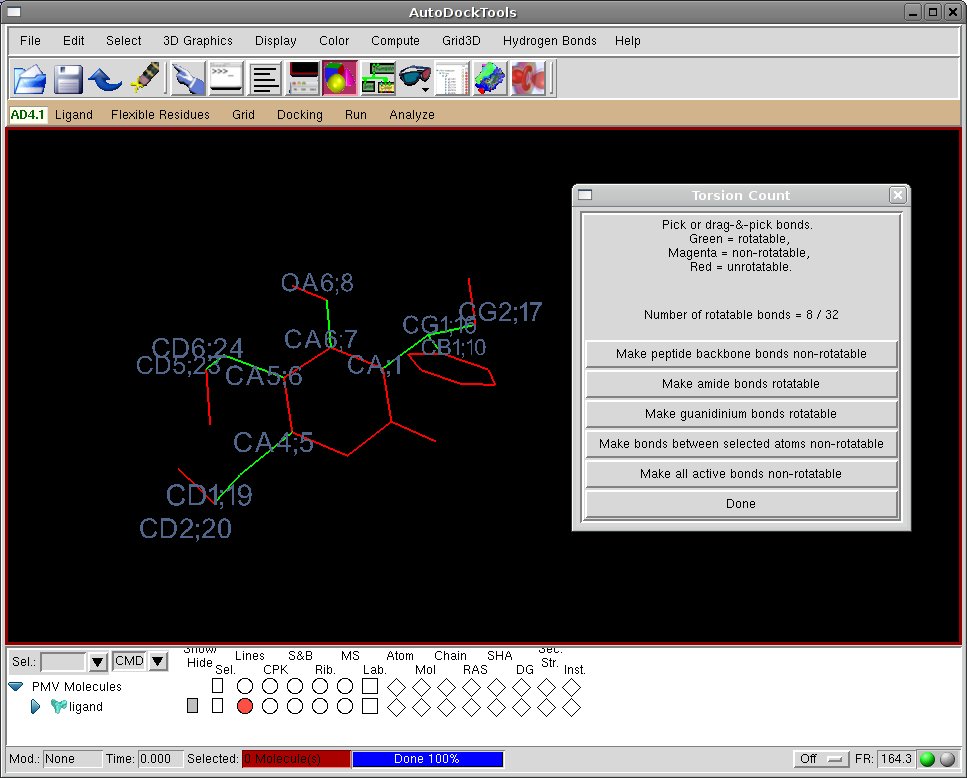Click Make peptide backbone bonds non-rotatable

(741, 354)
